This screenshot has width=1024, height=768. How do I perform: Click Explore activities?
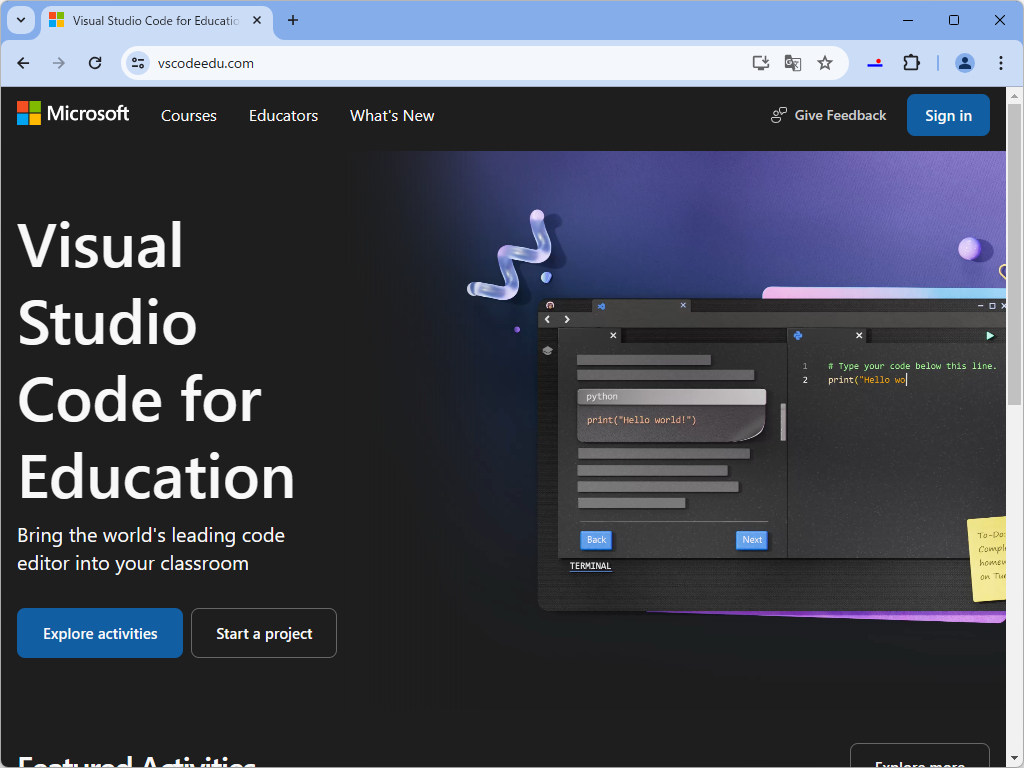pos(99,632)
